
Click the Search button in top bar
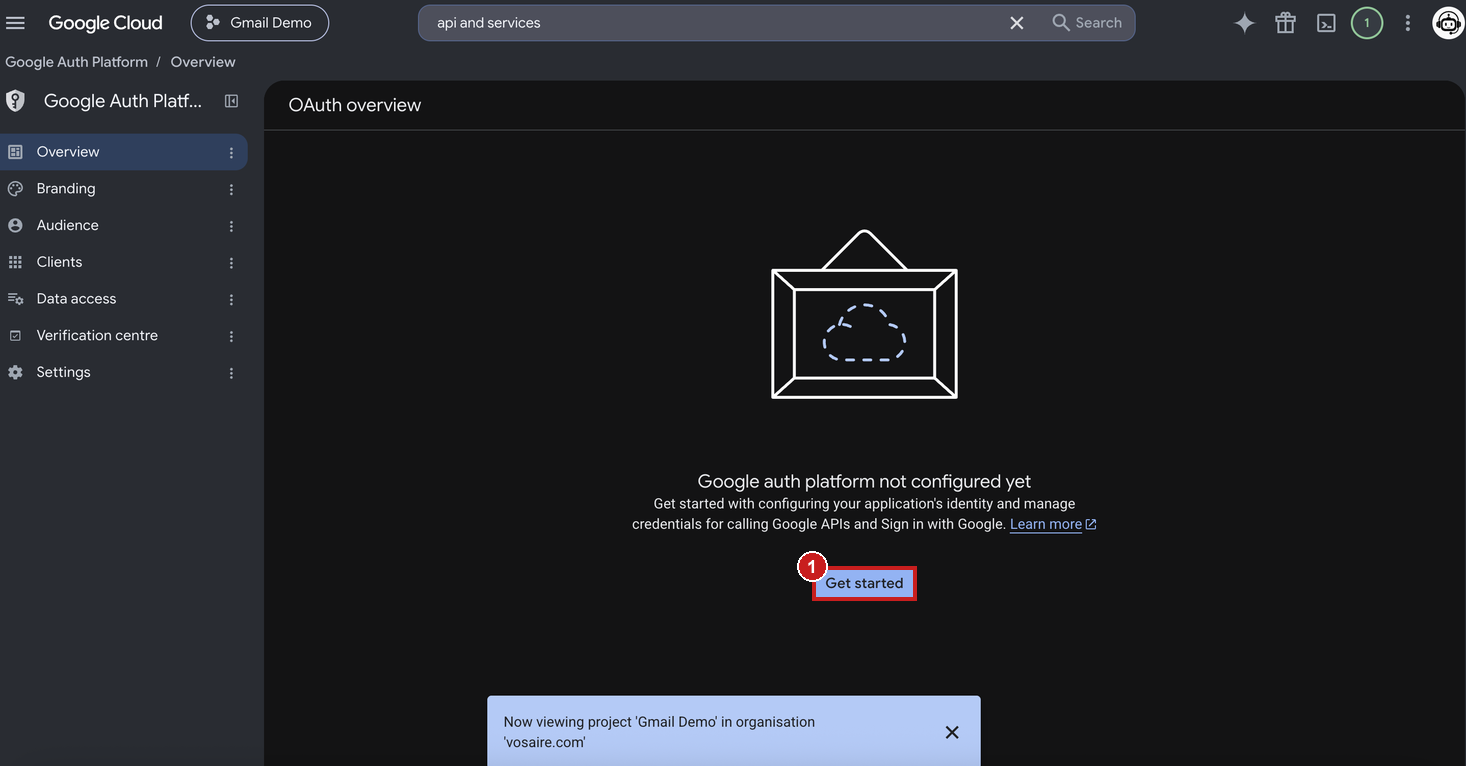(x=1088, y=23)
